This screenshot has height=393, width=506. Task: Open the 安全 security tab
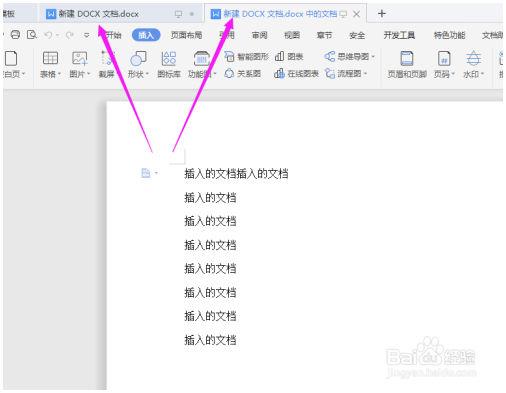click(x=357, y=35)
